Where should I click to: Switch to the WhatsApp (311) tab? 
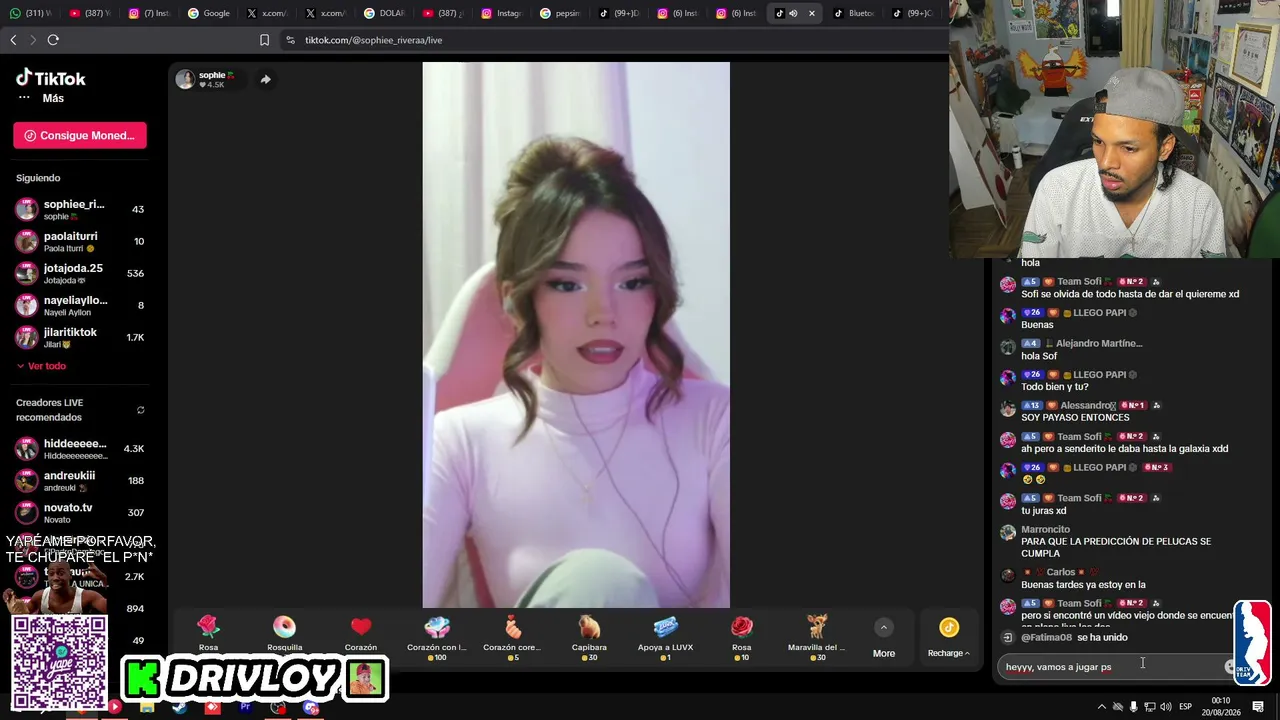pos(33,13)
